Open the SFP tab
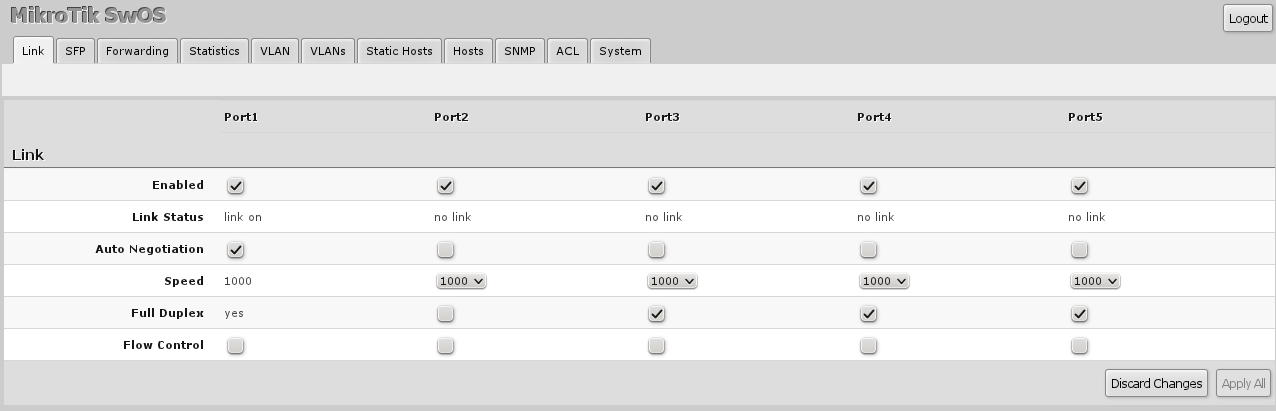Viewport: 1276px width, 411px height. [75, 51]
